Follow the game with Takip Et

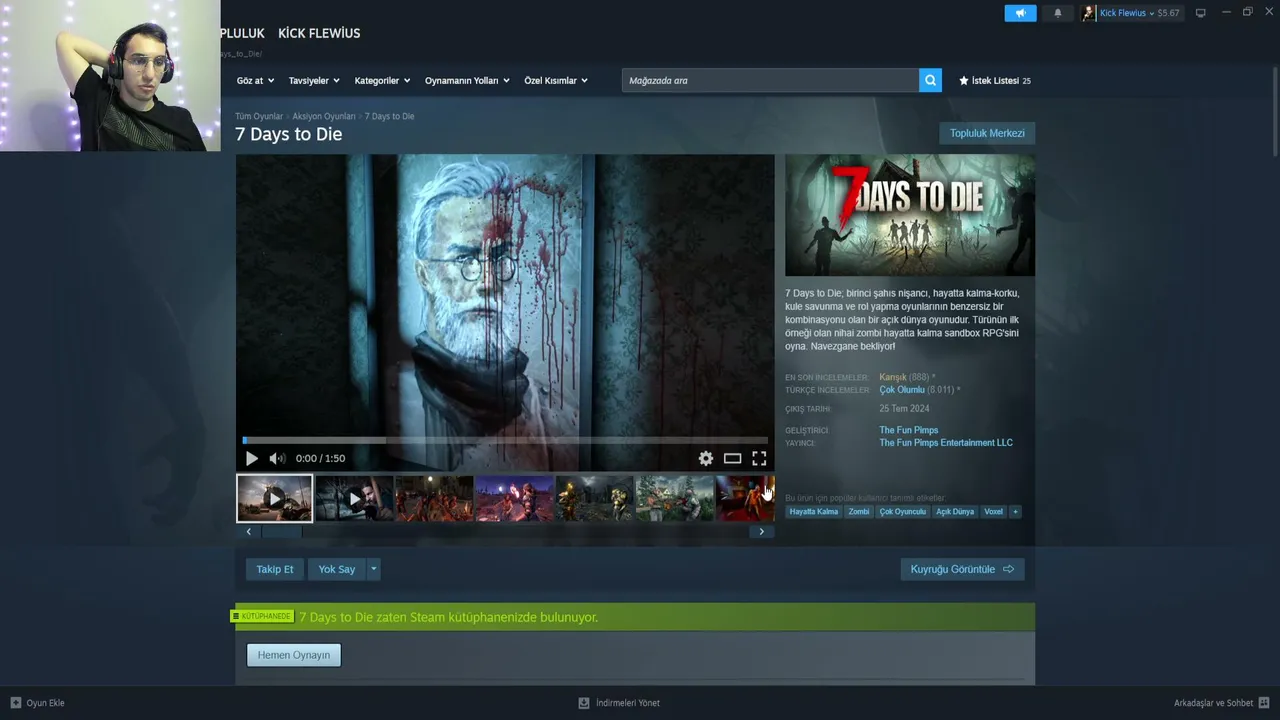(x=275, y=569)
